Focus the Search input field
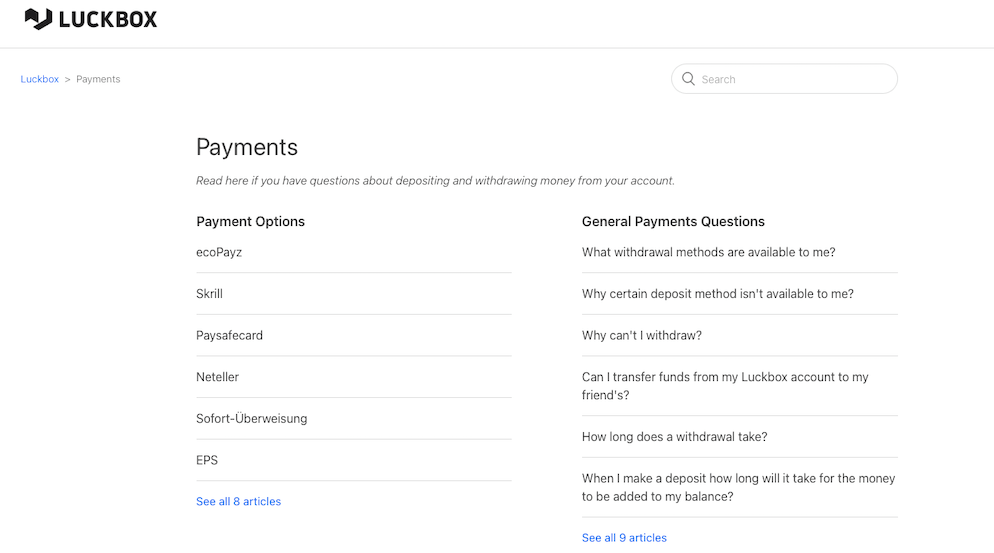The width and height of the screenshot is (994, 553). tap(784, 79)
